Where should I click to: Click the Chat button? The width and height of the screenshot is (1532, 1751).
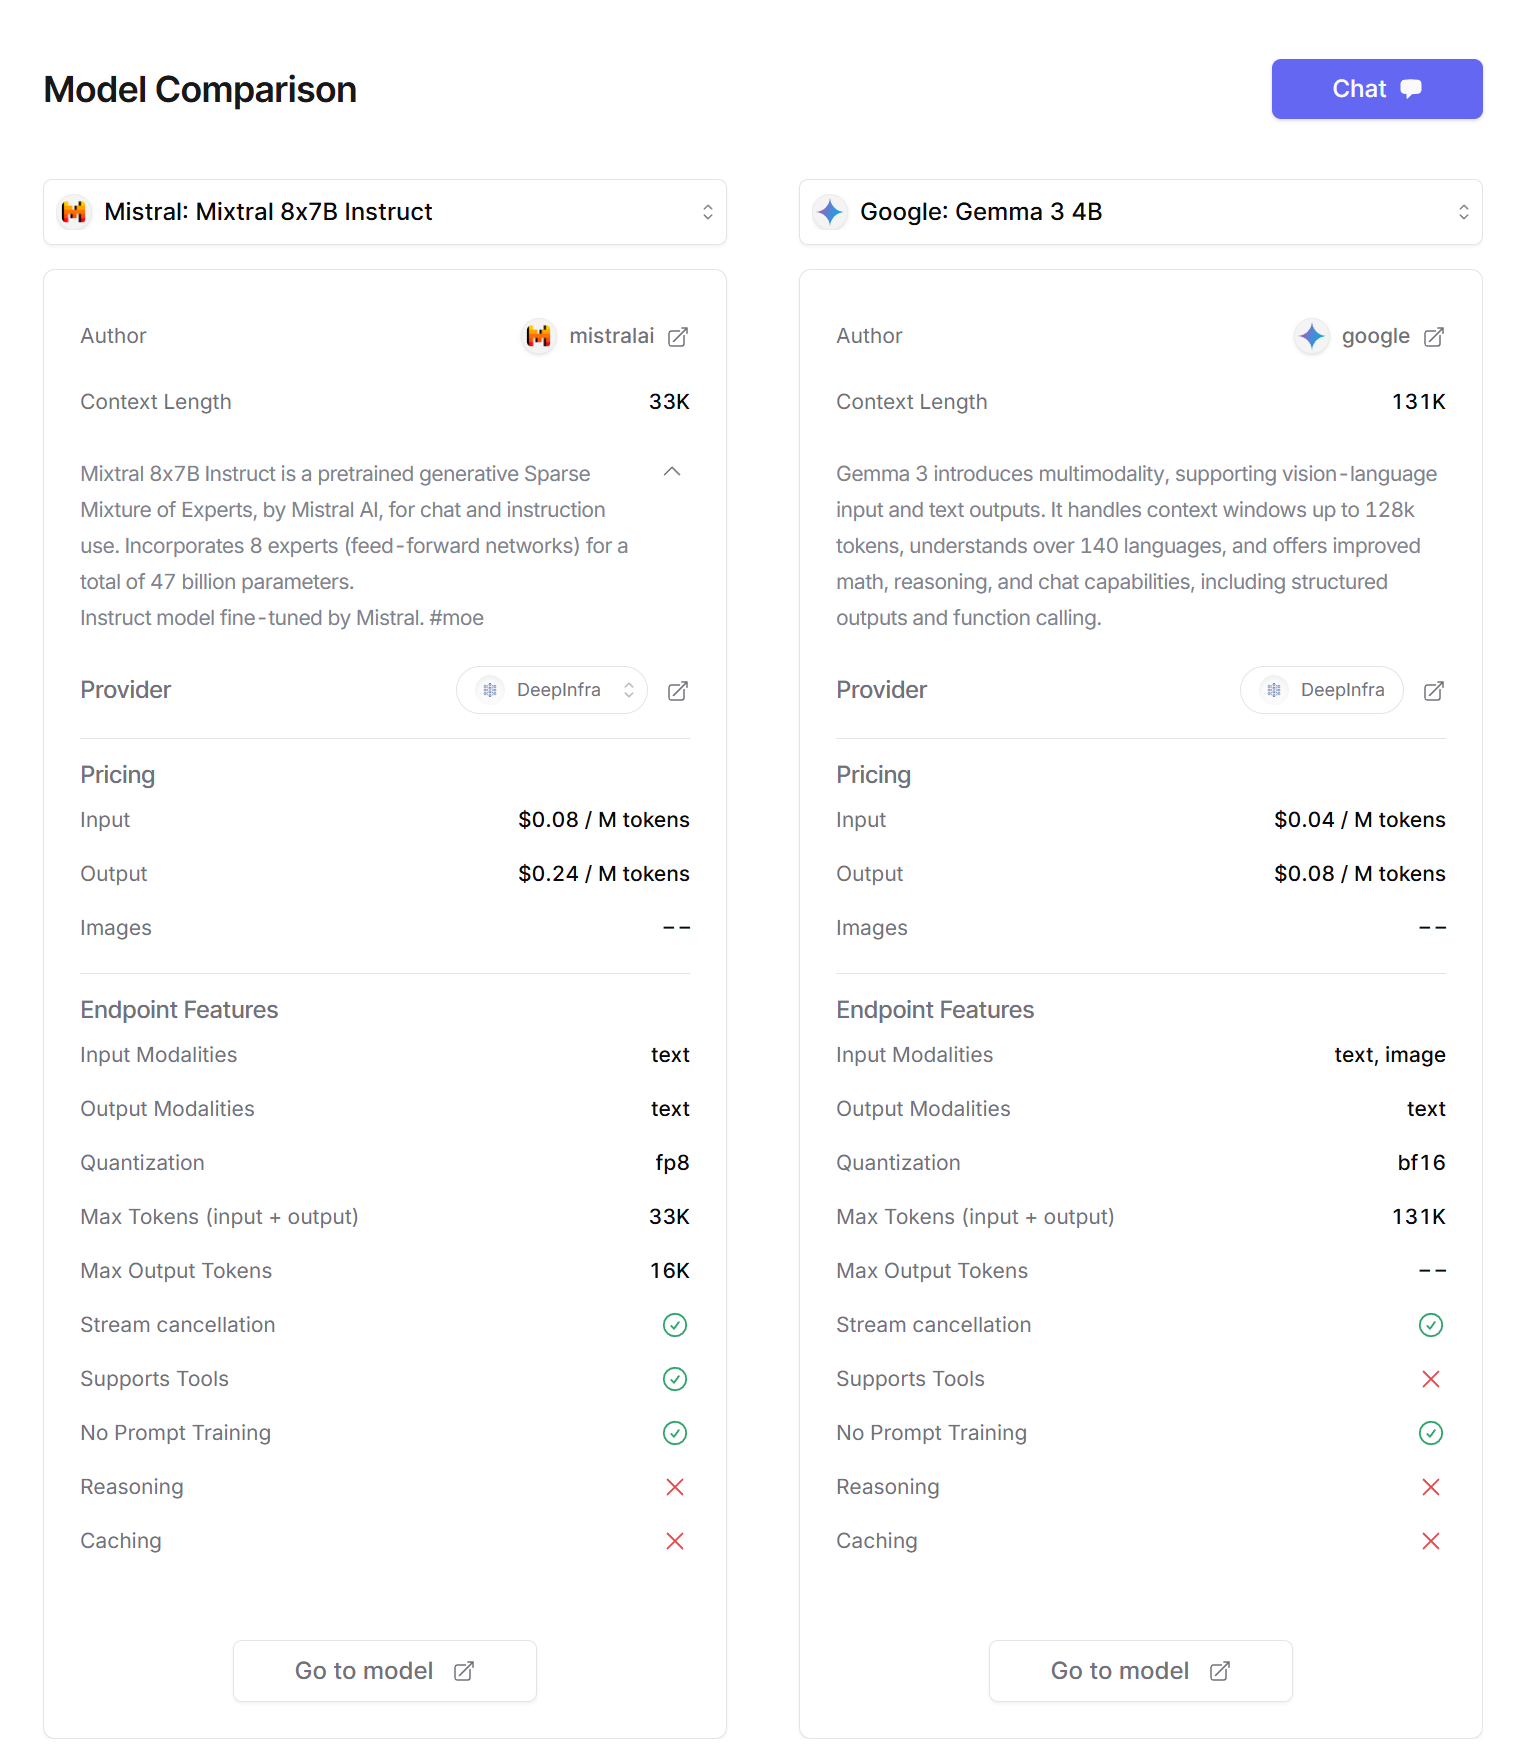tap(1376, 89)
